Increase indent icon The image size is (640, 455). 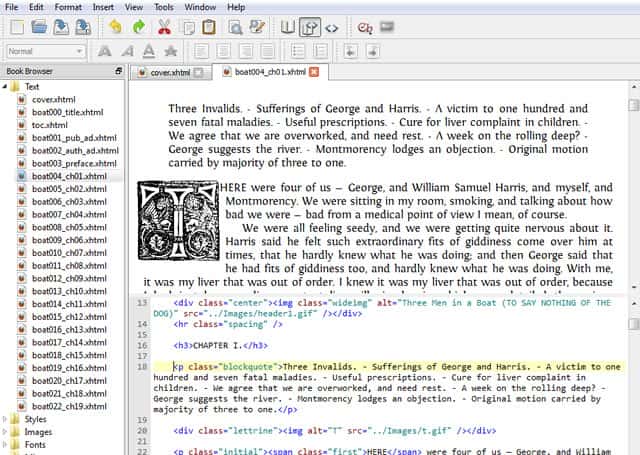click(x=373, y=51)
